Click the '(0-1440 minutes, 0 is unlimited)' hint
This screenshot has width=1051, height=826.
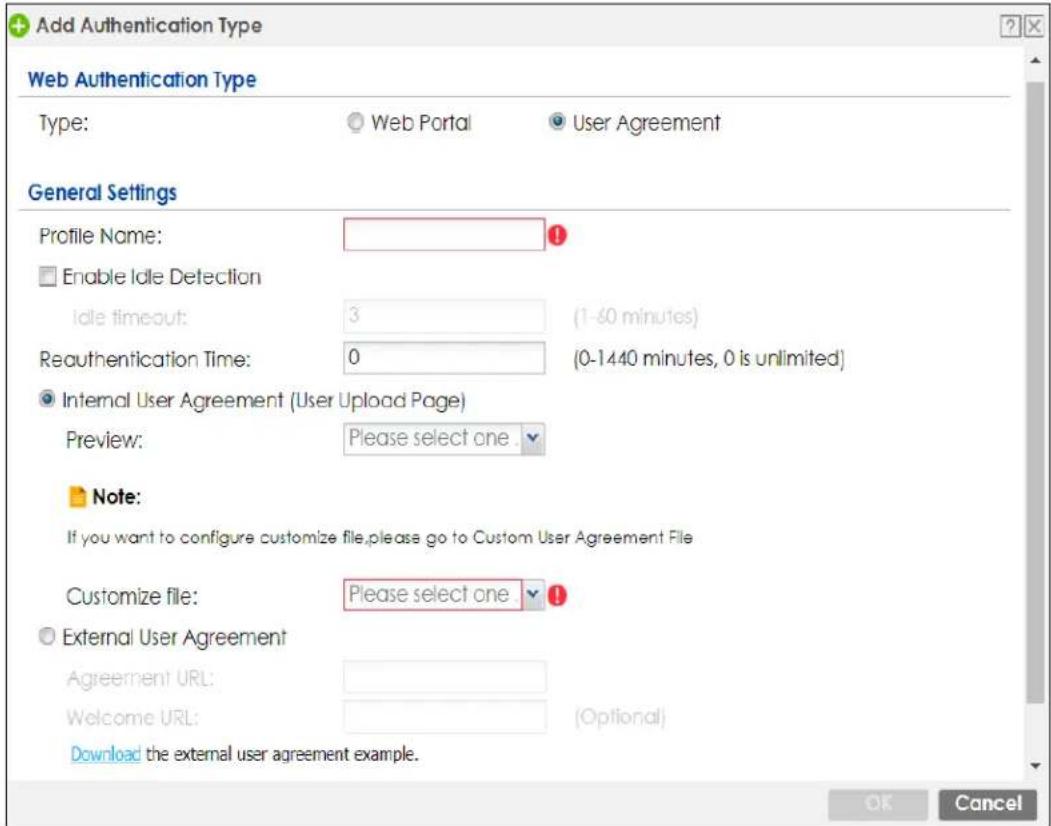click(x=708, y=358)
